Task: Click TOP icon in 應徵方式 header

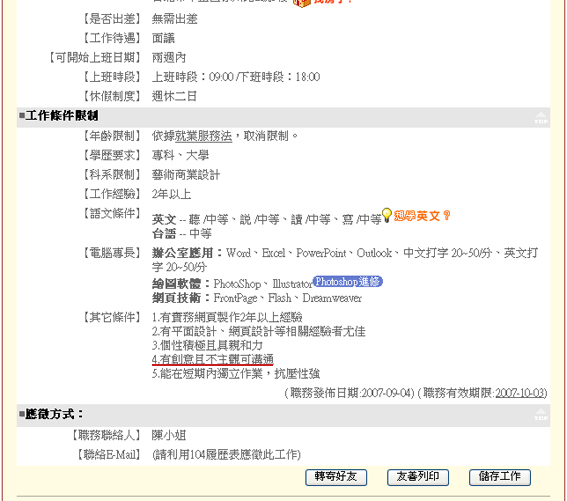Action: (x=541, y=414)
